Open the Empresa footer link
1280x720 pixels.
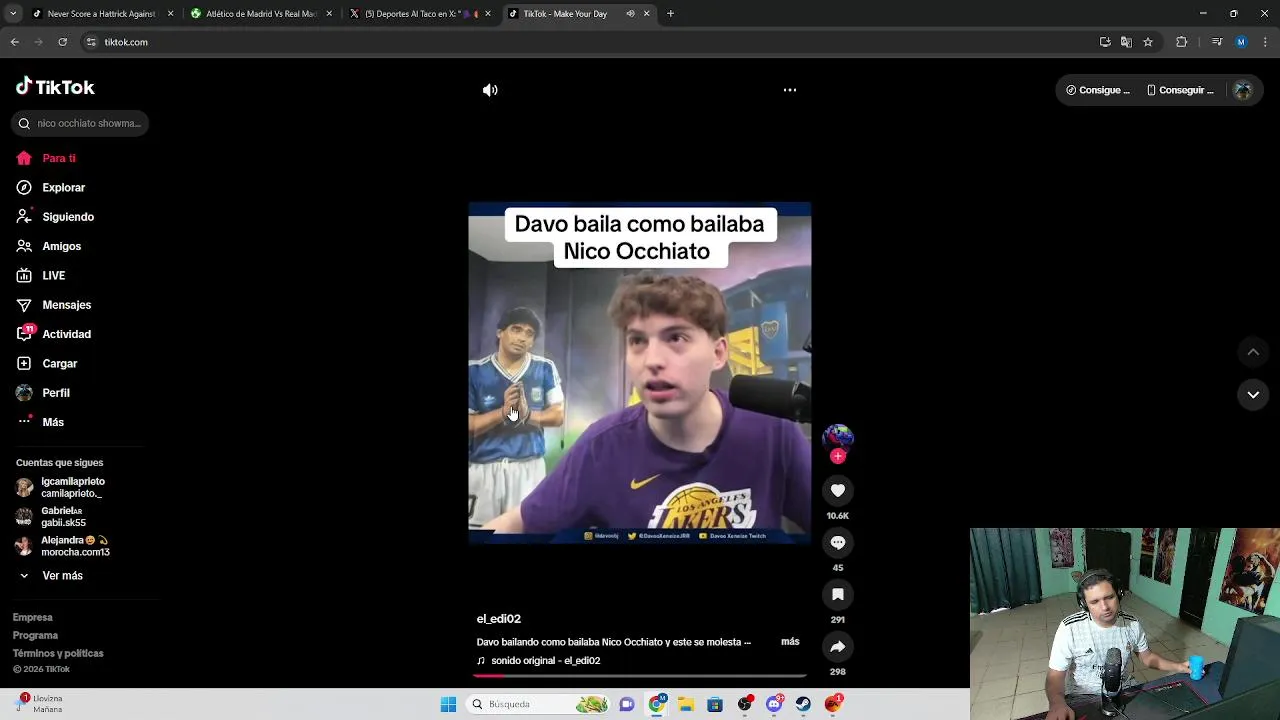(33, 618)
